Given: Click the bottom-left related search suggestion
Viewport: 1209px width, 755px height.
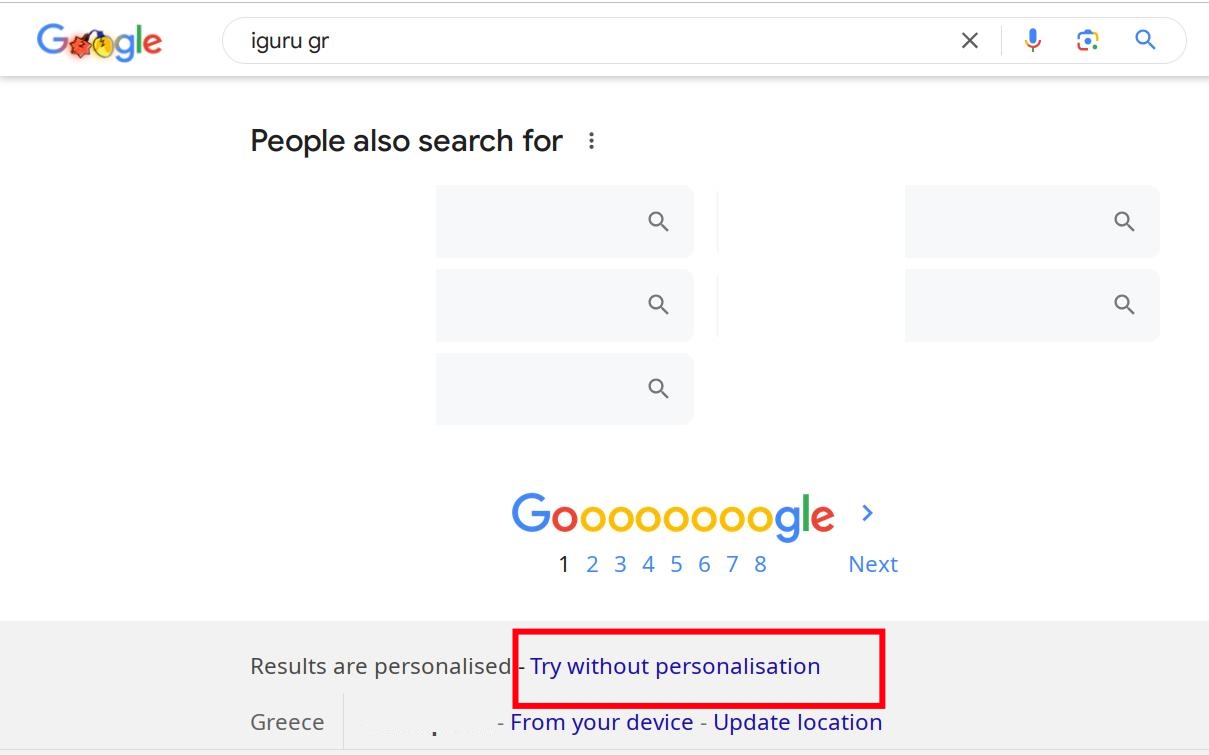Looking at the screenshot, I should 564,389.
